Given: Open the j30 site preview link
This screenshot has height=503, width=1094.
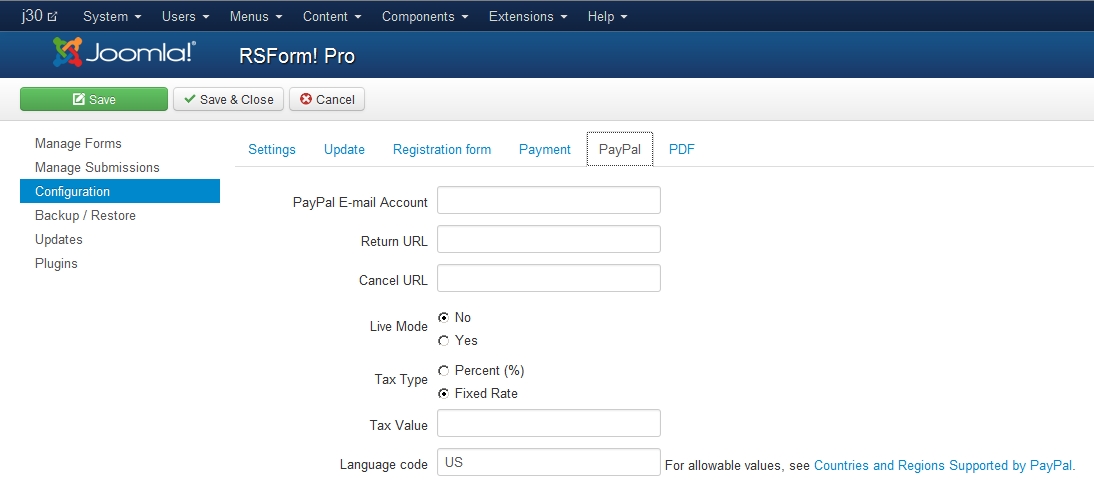Looking at the screenshot, I should [x=40, y=16].
